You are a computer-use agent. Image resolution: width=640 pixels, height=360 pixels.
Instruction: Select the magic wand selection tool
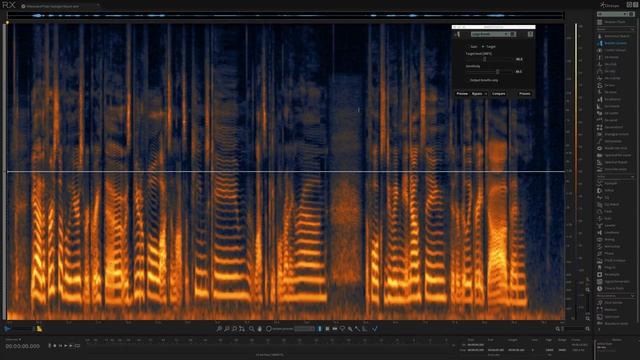point(357,329)
